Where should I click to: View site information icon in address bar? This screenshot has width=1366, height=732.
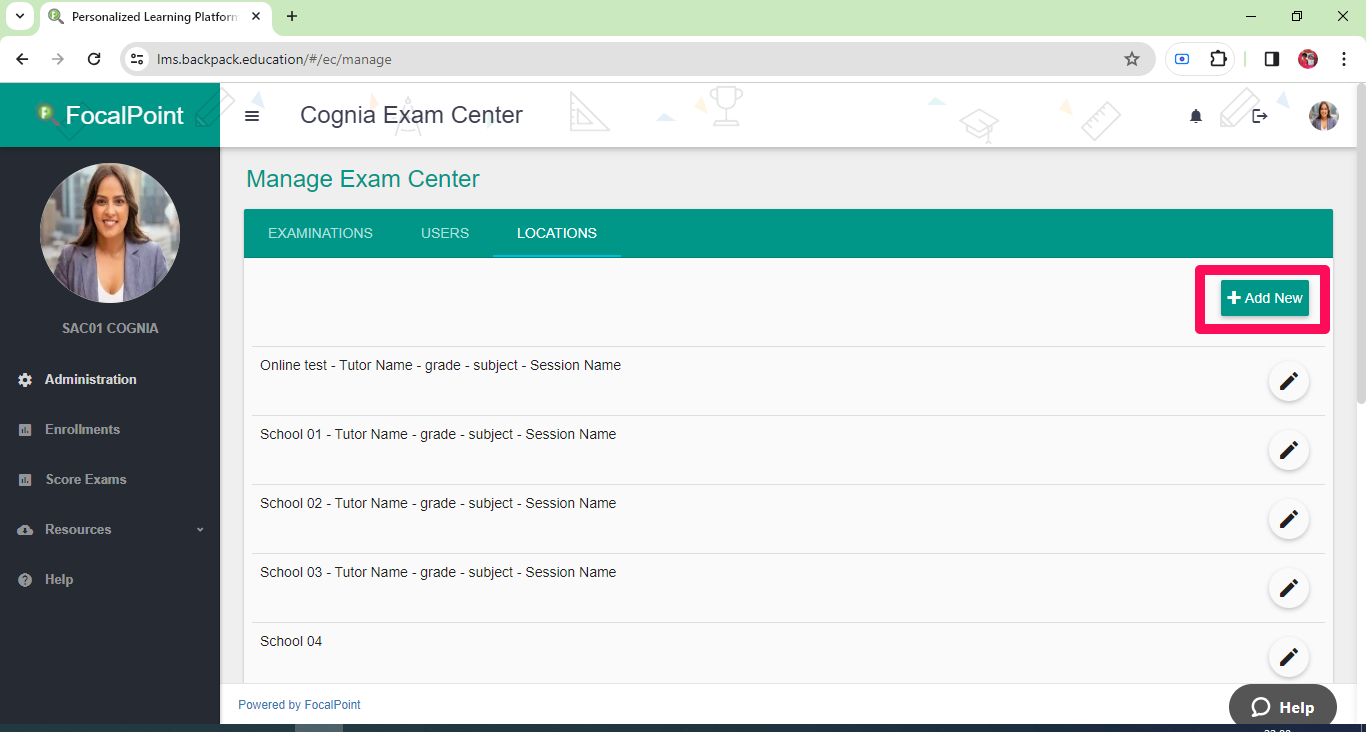click(x=138, y=59)
